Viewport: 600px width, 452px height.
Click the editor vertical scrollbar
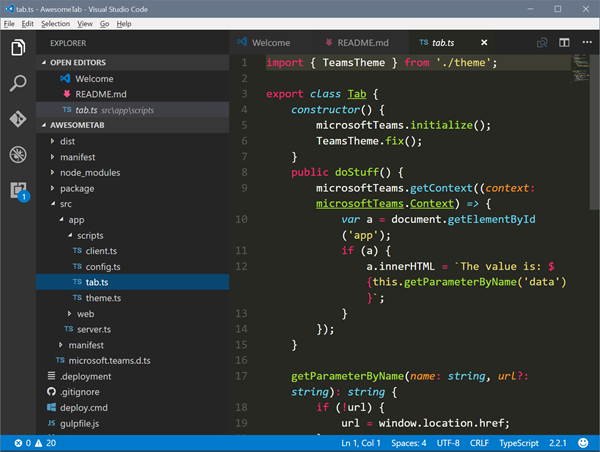[594, 132]
